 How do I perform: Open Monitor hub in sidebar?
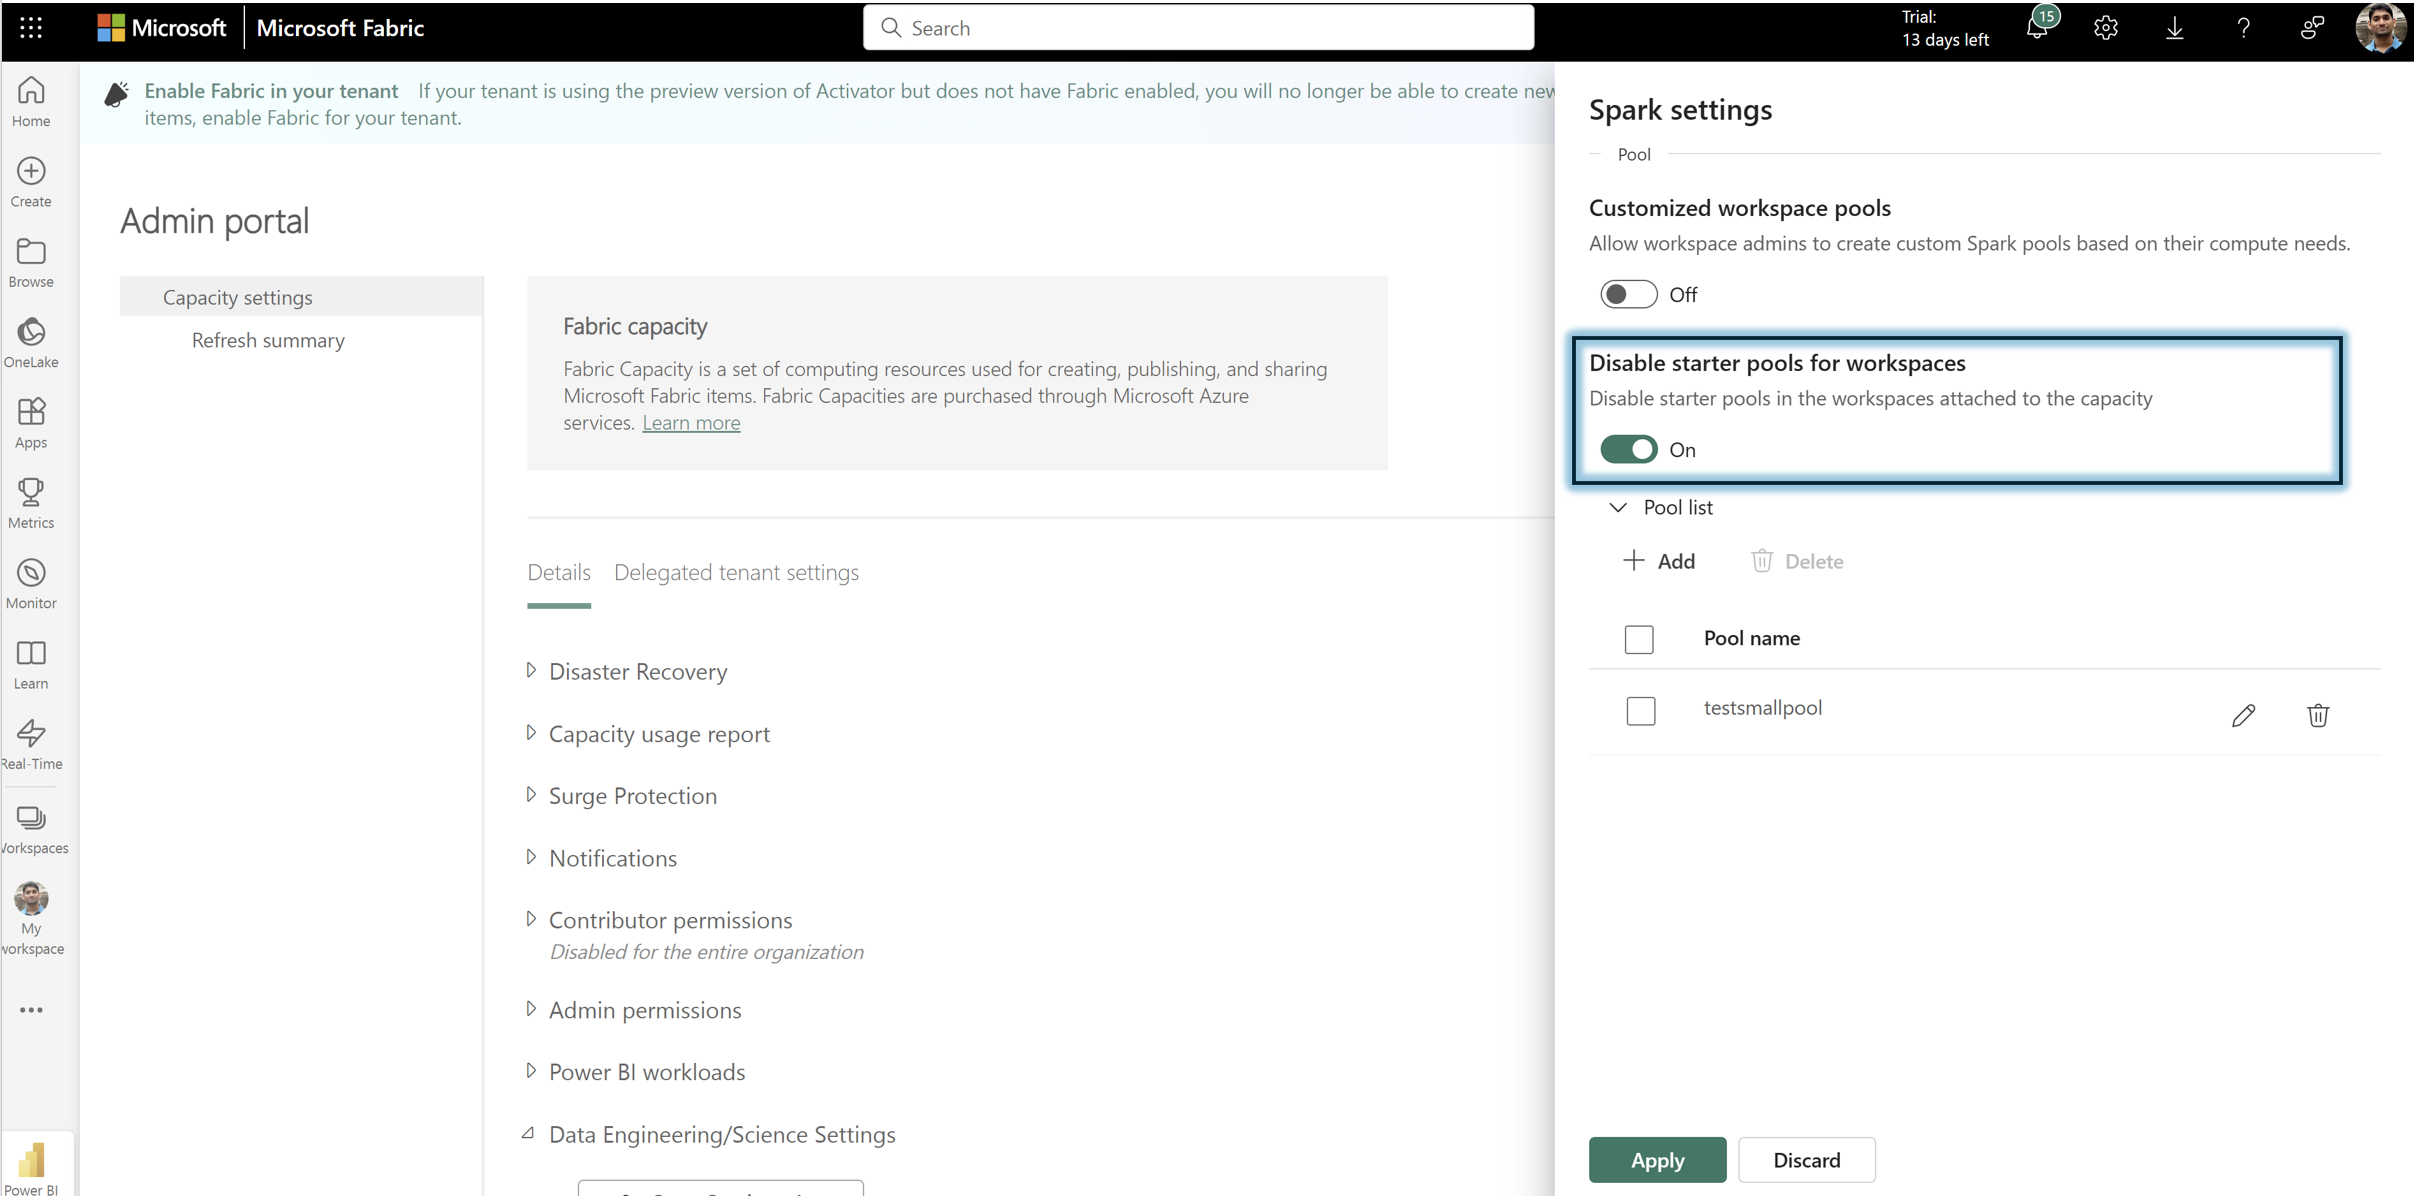tap(31, 584)
